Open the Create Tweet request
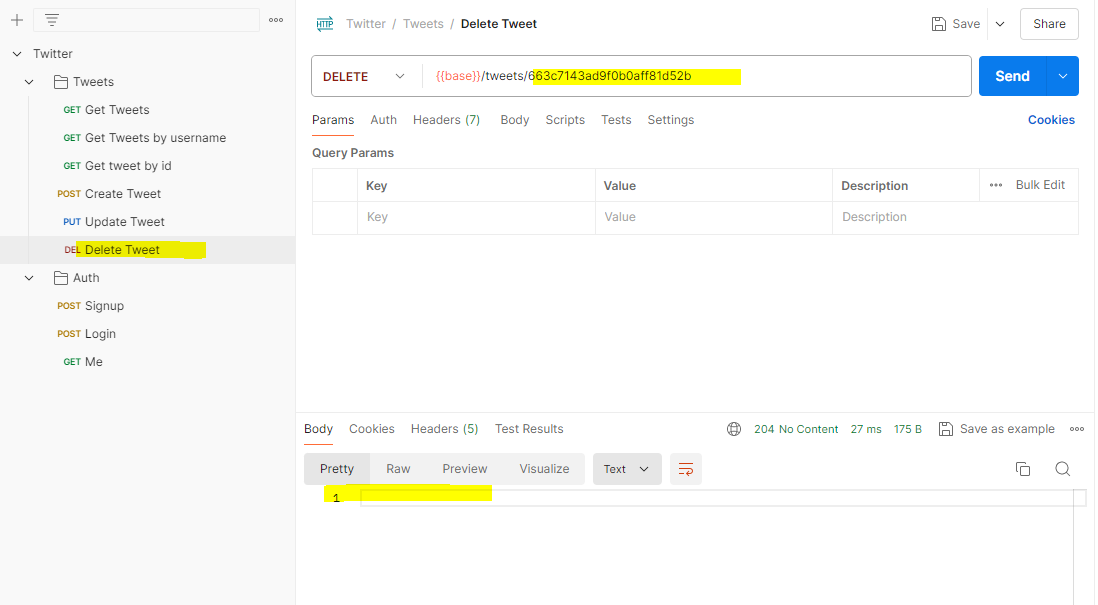 109,194
